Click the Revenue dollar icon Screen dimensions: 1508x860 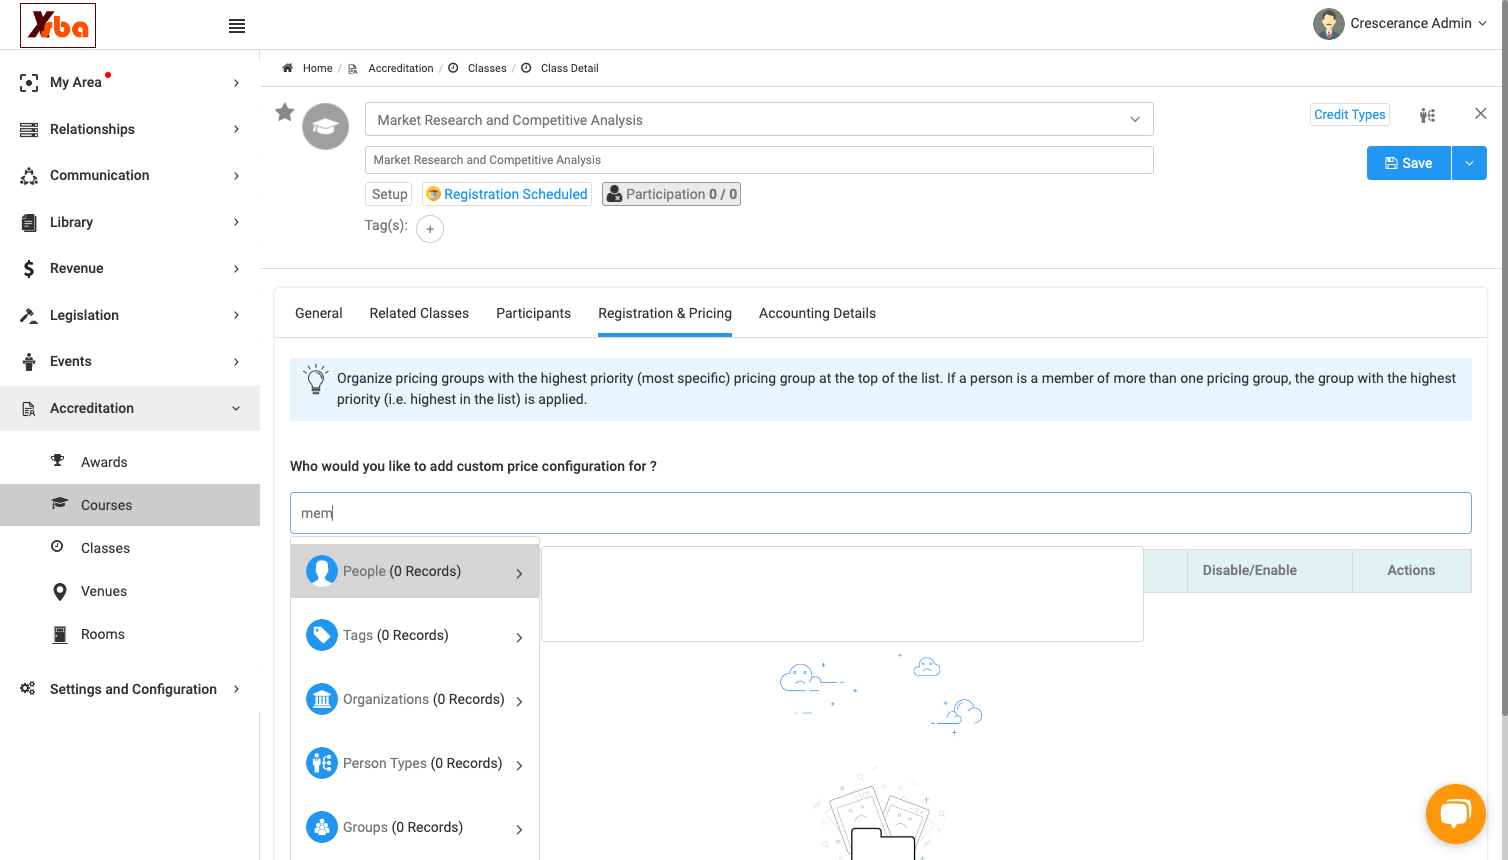[x=29, y=269]
